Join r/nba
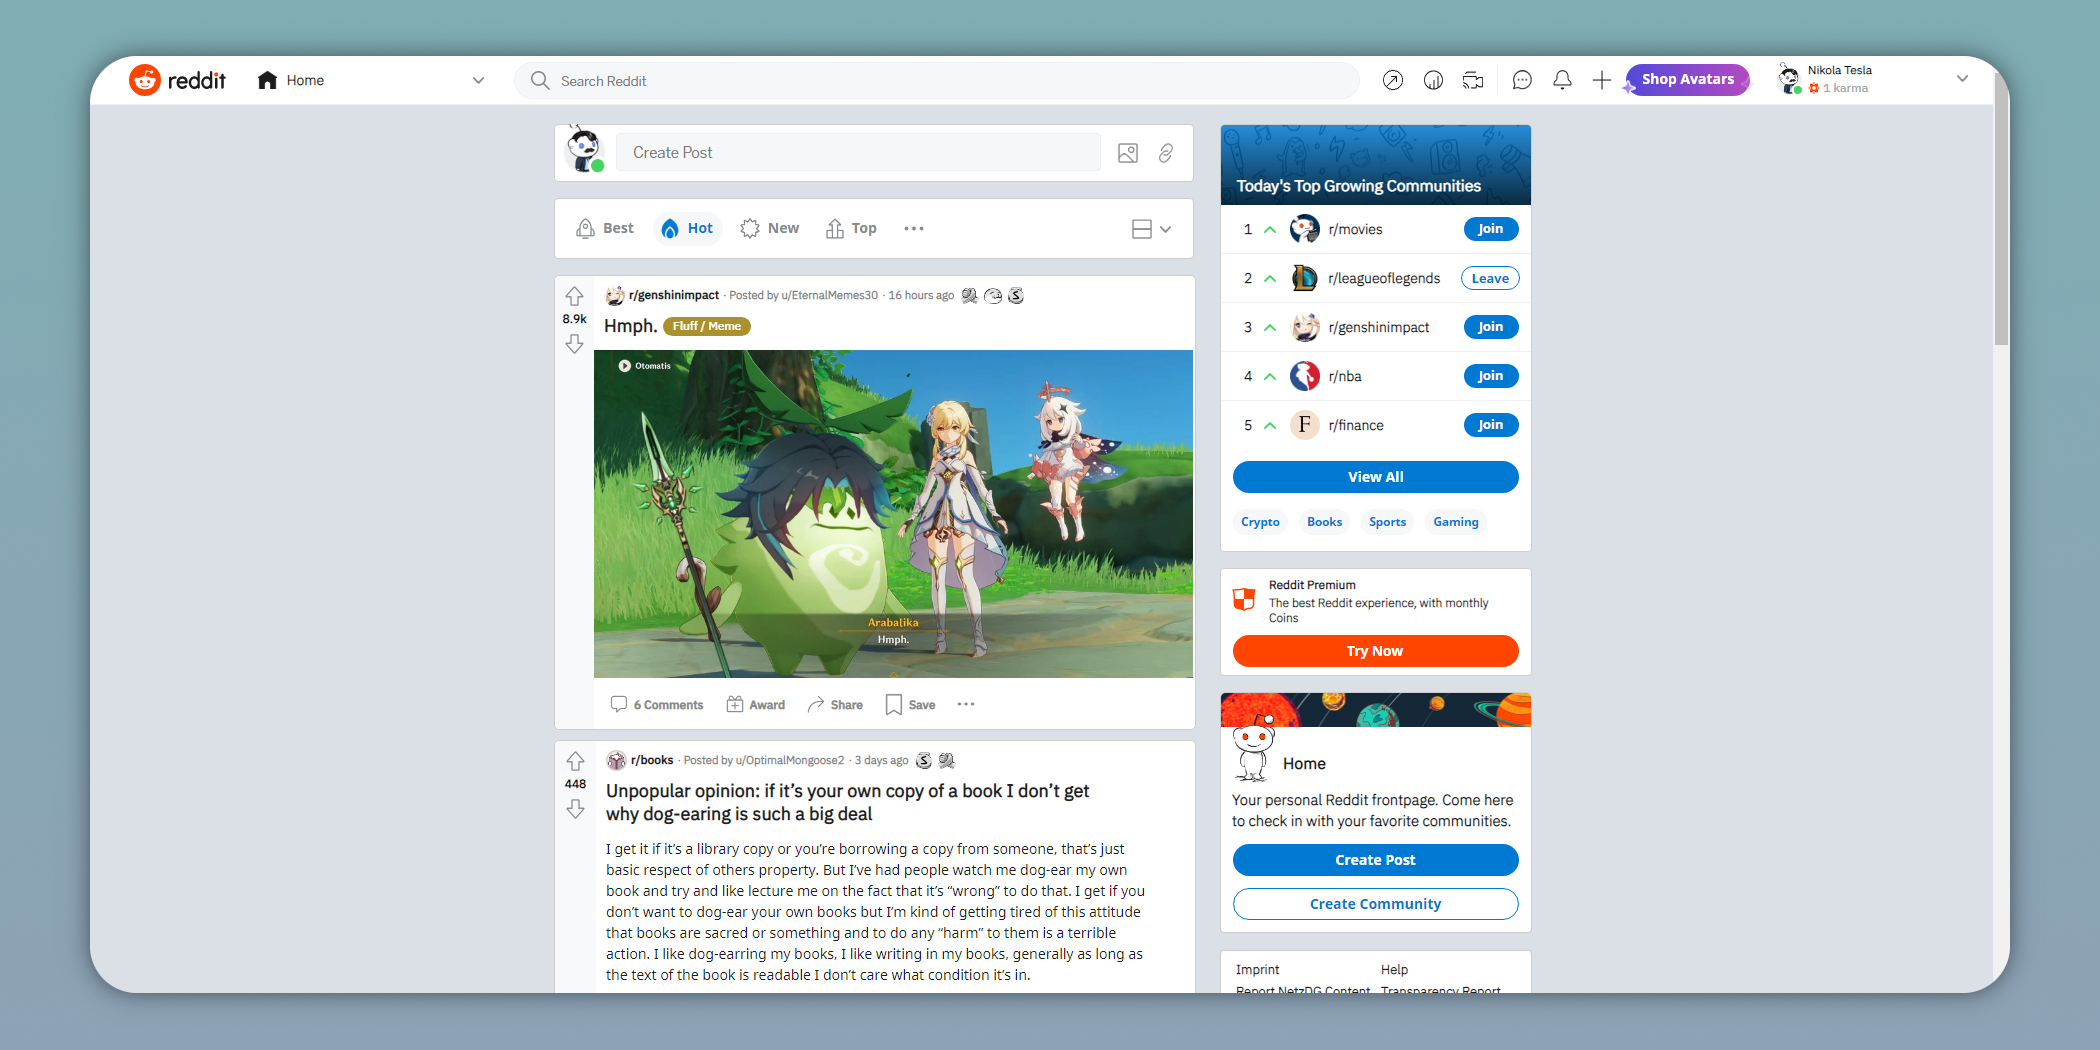The image size is (2100, 1050). 1490,376
